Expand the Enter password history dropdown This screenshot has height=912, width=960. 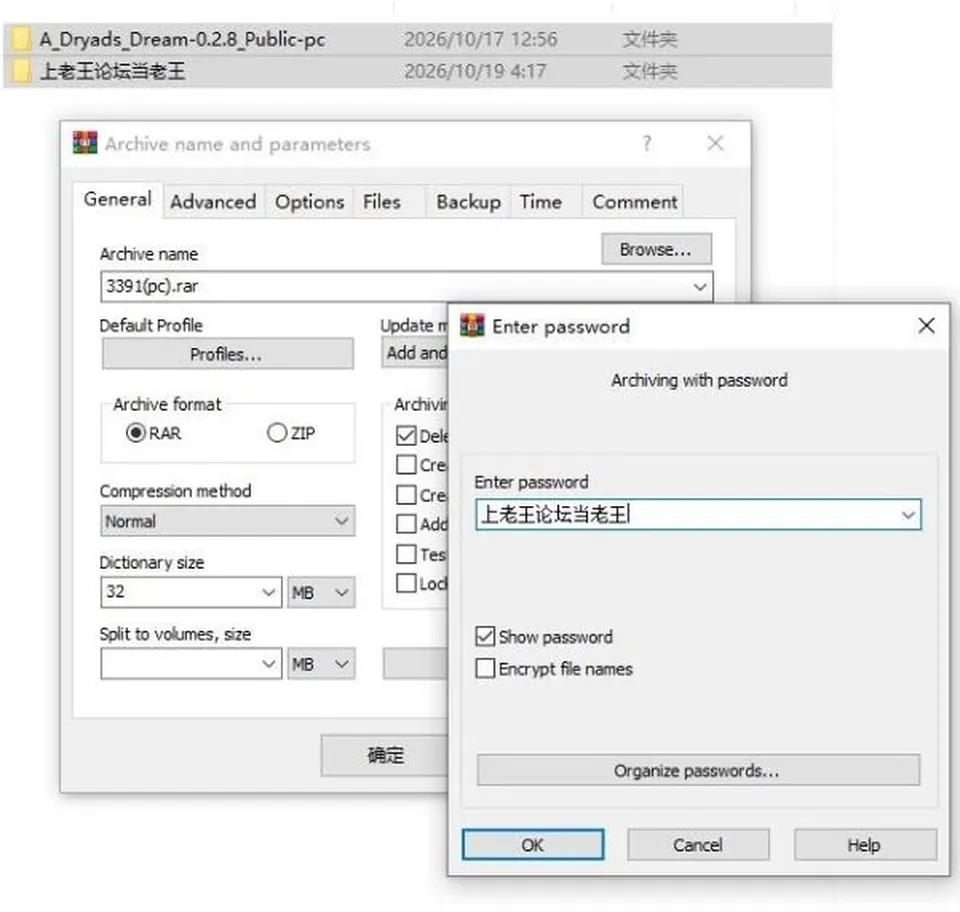908,515
